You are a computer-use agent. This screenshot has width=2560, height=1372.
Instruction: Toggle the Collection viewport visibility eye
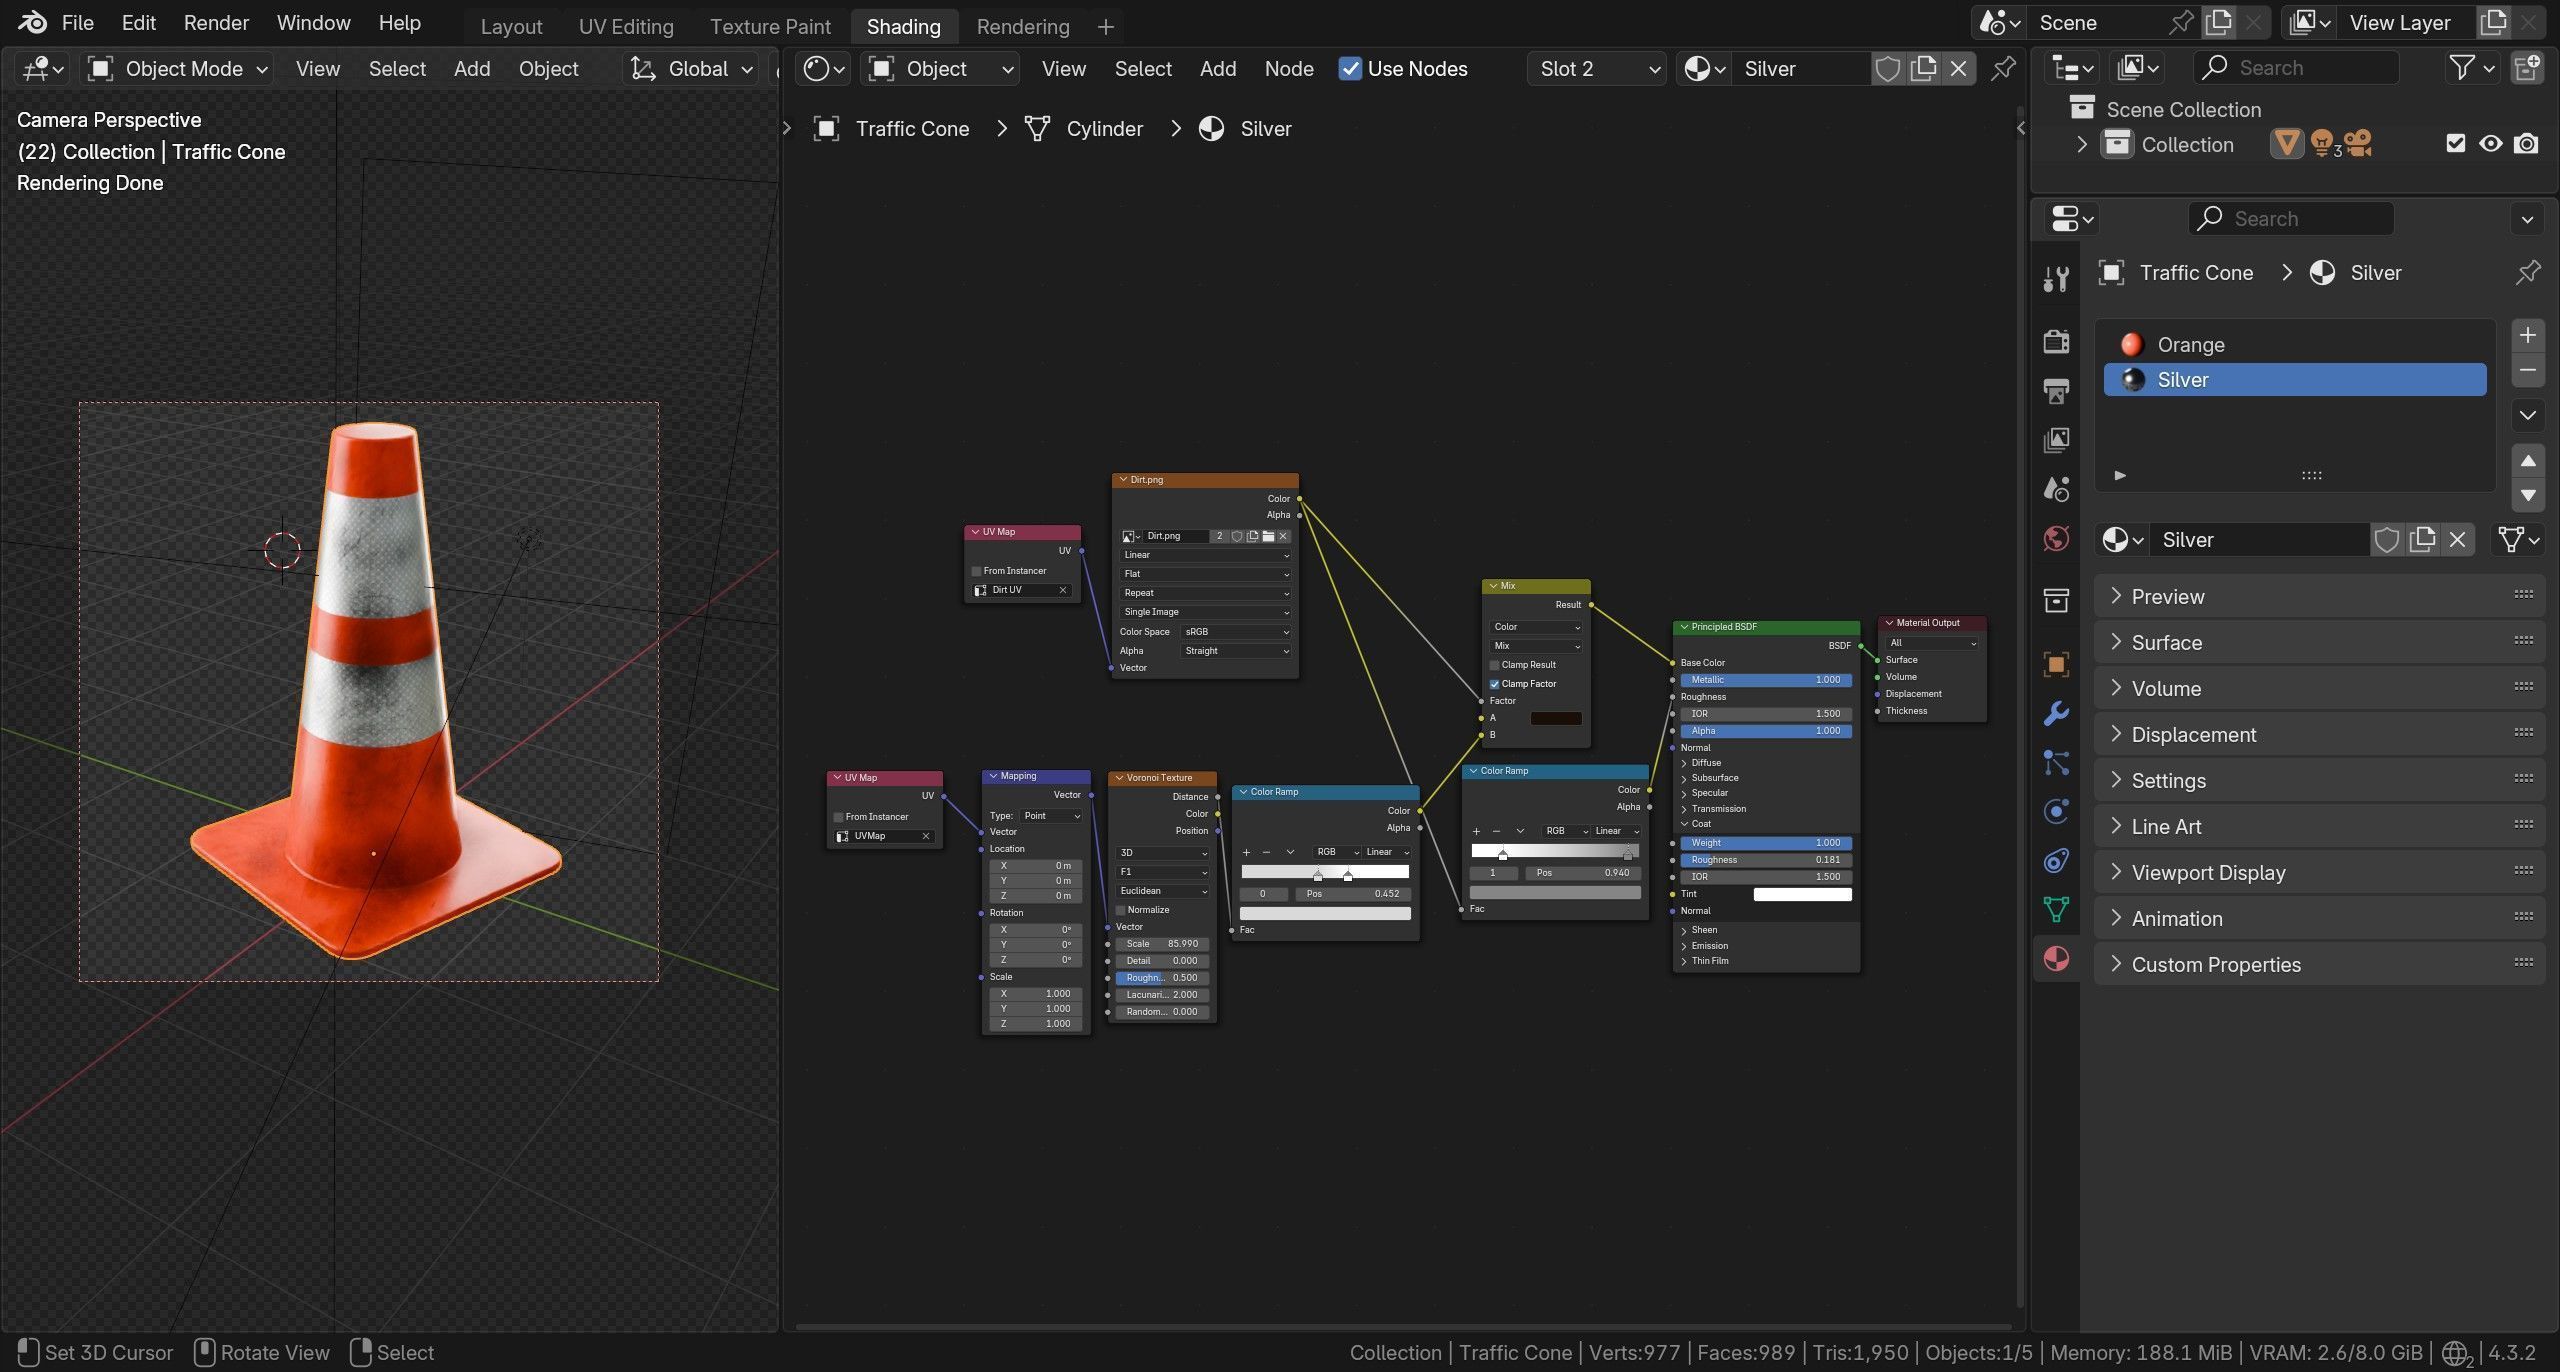(2490, 144)
